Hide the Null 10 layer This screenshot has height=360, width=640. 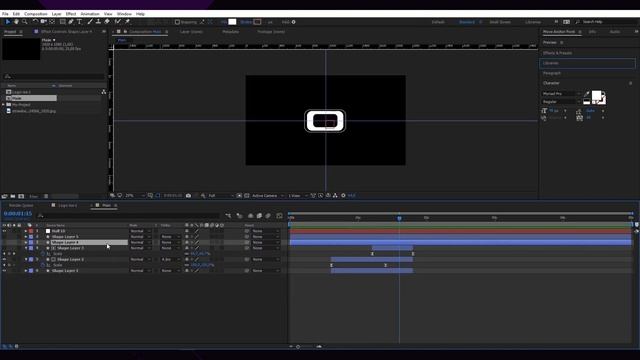pos(4,231)
